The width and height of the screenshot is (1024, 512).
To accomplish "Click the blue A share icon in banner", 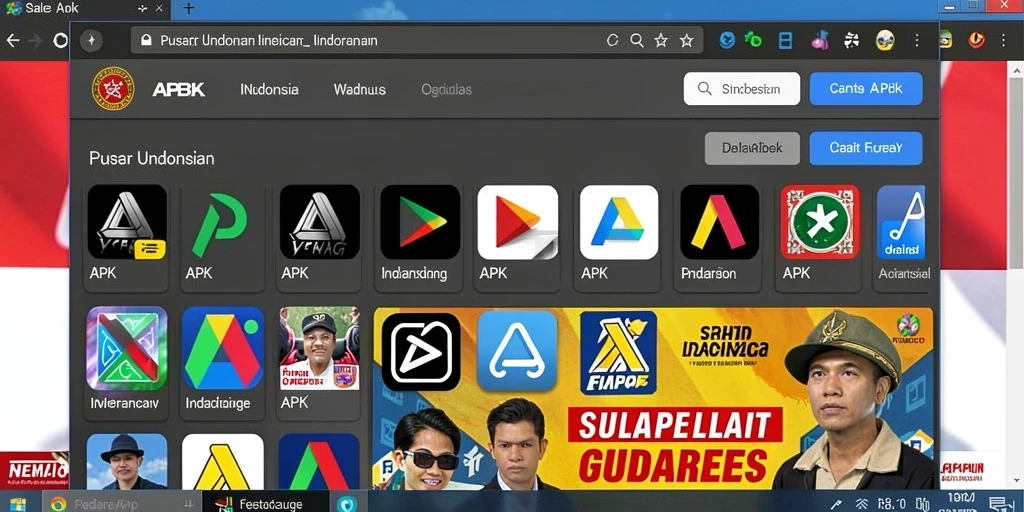I will 517,351.
